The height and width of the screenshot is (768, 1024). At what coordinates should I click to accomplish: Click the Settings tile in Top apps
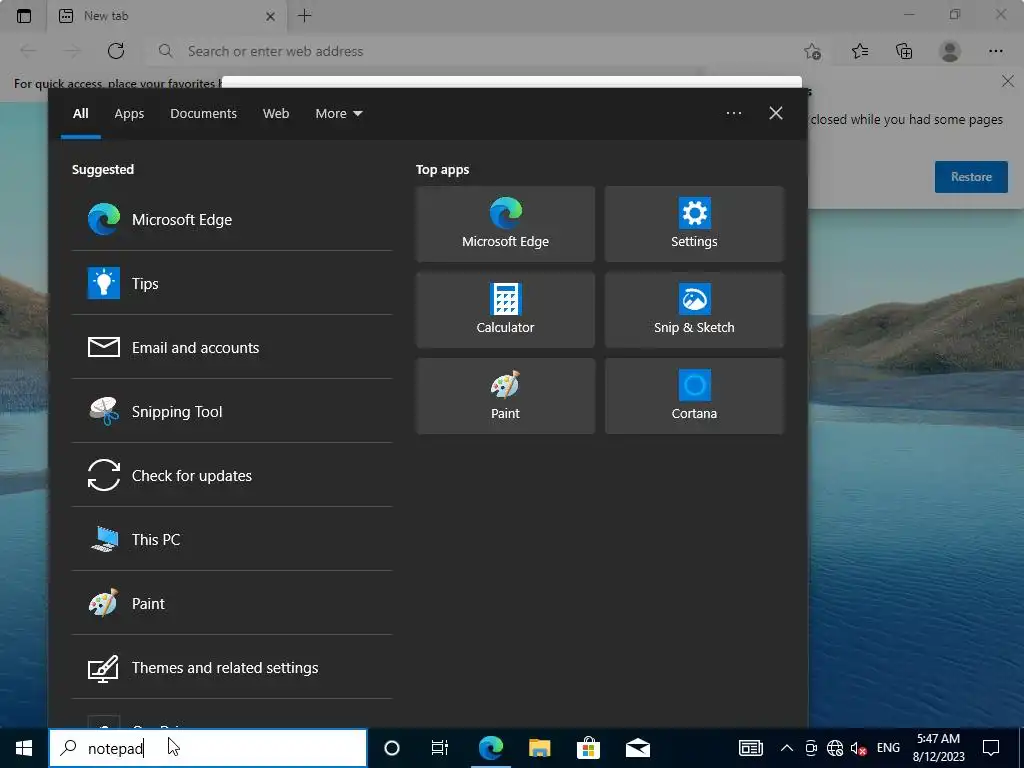pyautogui.click(x=694, y=224)
